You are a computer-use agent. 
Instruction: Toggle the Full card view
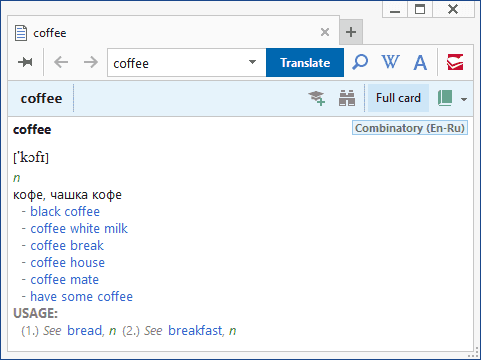398,98
